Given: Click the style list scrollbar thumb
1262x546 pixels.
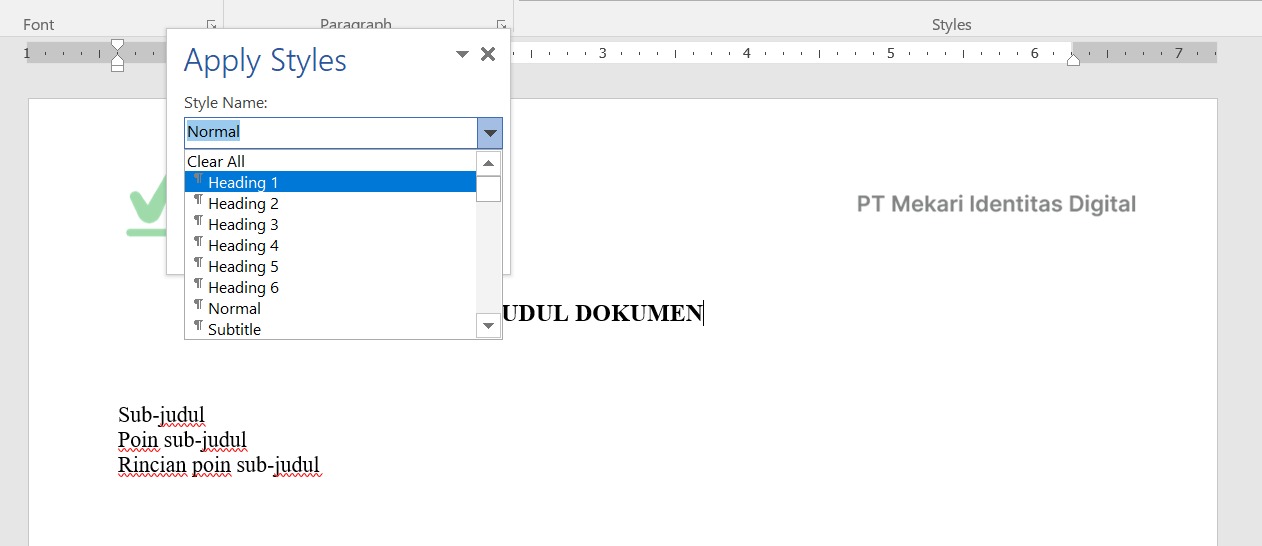Looking at the screenshot, I should [x=489, y=189].
